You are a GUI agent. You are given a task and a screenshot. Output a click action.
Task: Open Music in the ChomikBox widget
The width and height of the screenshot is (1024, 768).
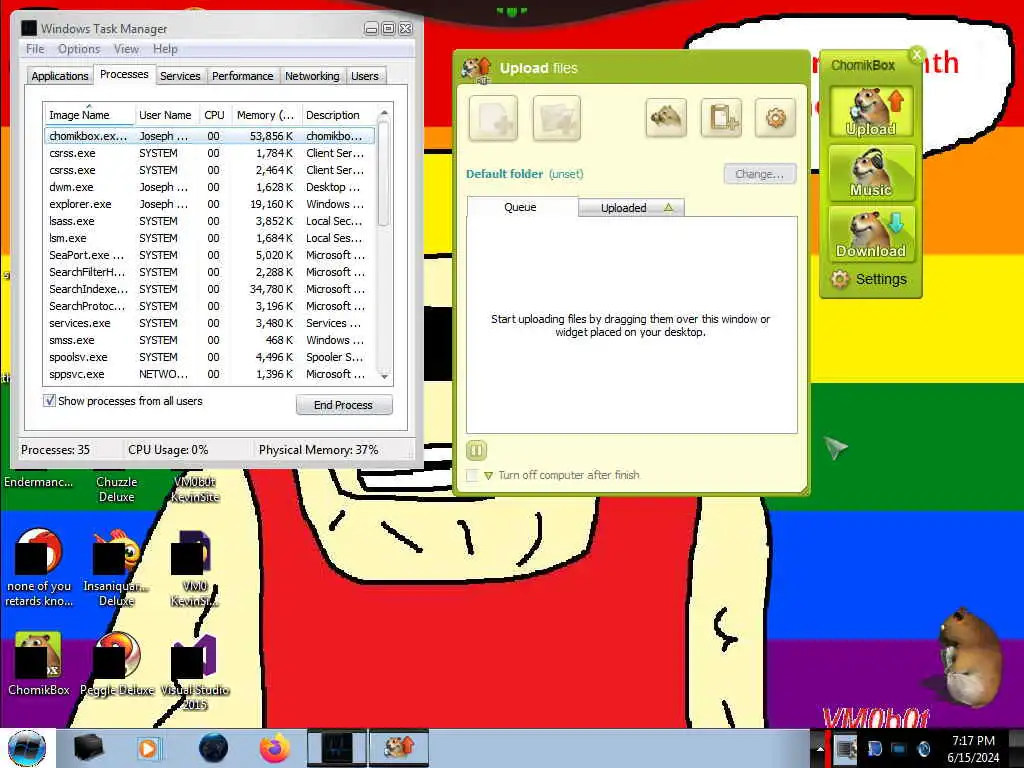872,172
